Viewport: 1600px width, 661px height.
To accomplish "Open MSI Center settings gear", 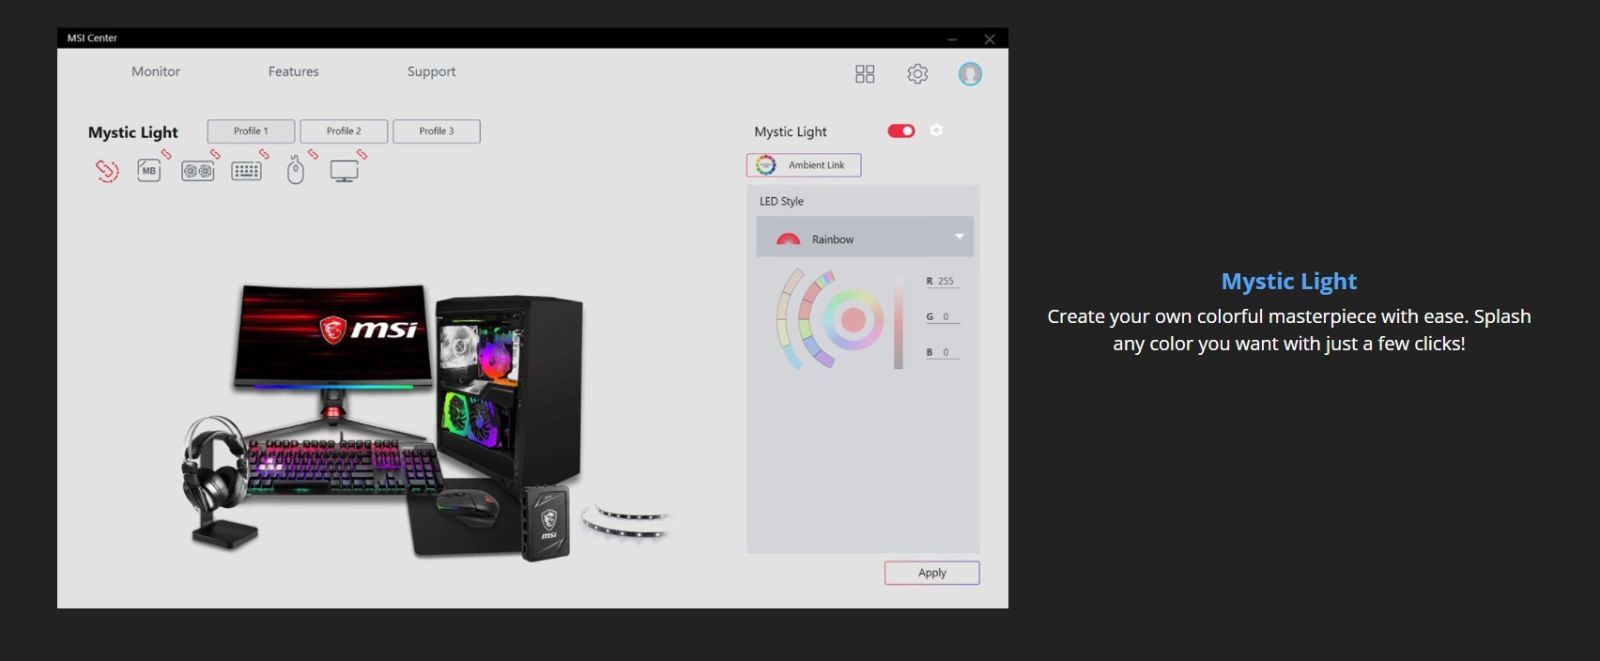I will 917,74.
